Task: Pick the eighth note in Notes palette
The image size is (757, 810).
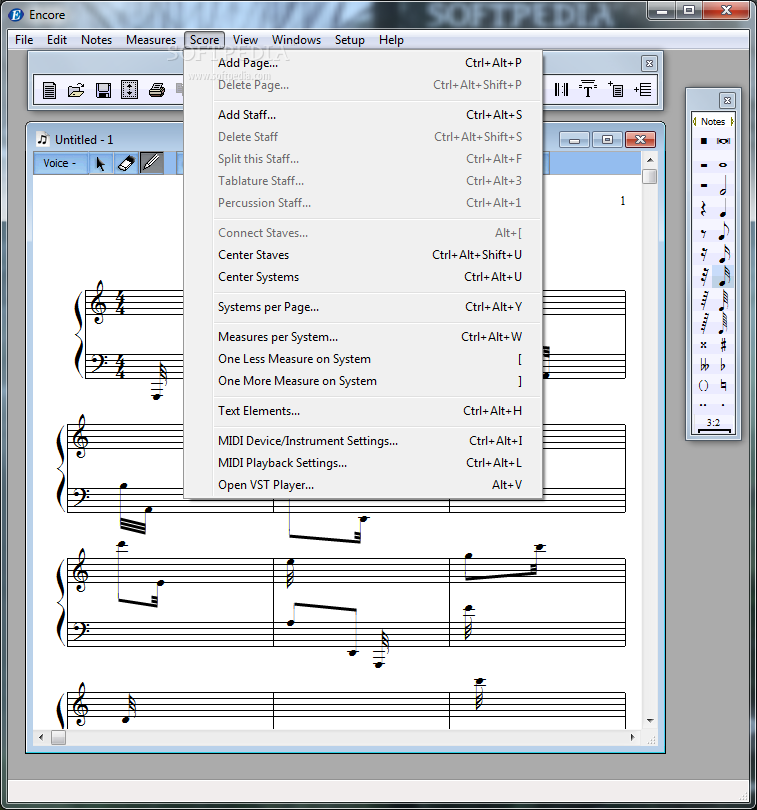Action: click(x=723, y=231)
